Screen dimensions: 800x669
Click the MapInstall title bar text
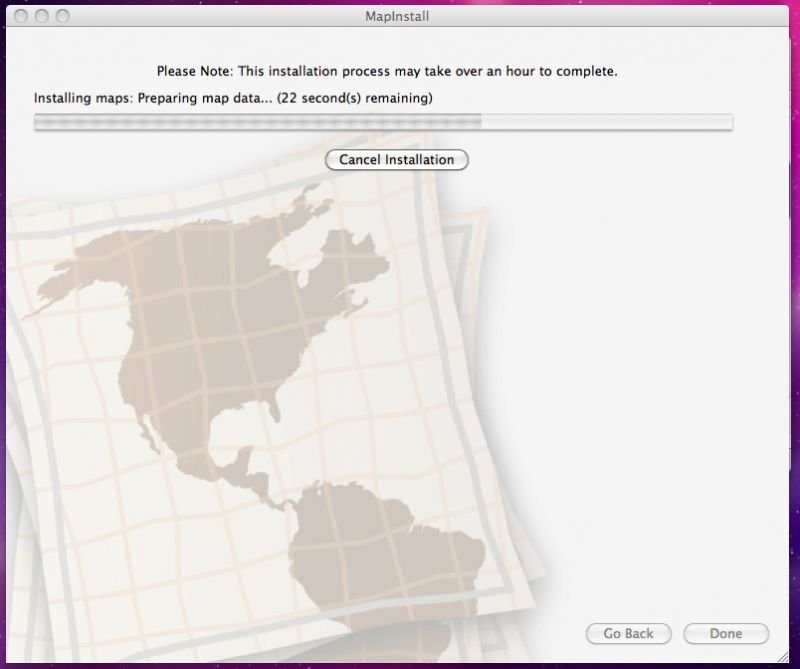(399, 16)
